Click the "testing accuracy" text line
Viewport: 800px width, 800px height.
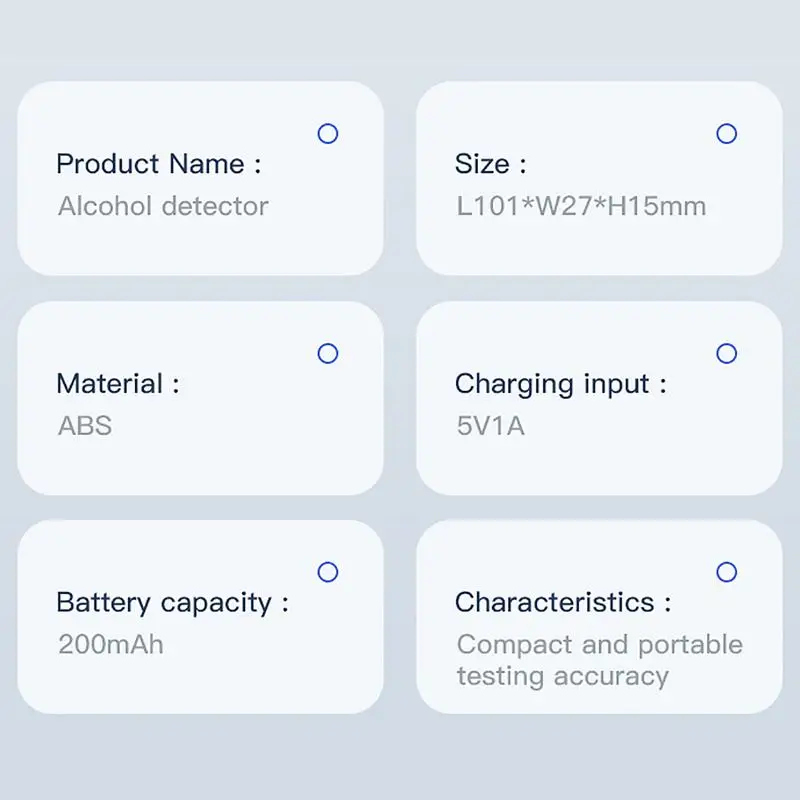562,676
